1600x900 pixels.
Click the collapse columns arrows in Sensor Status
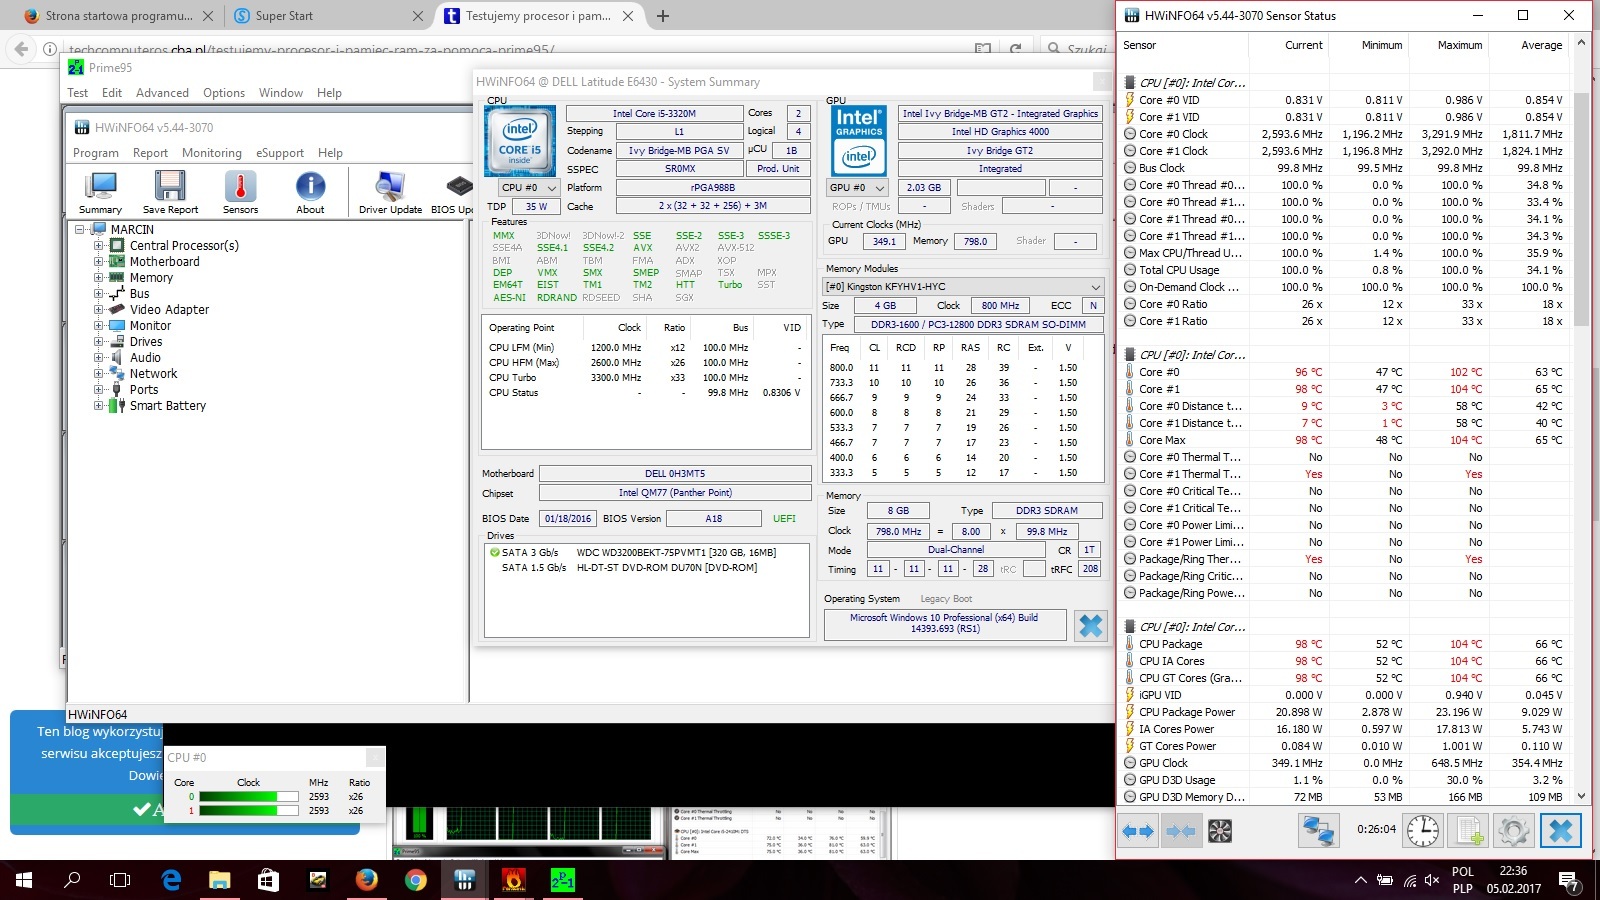tap(1180, 831)
